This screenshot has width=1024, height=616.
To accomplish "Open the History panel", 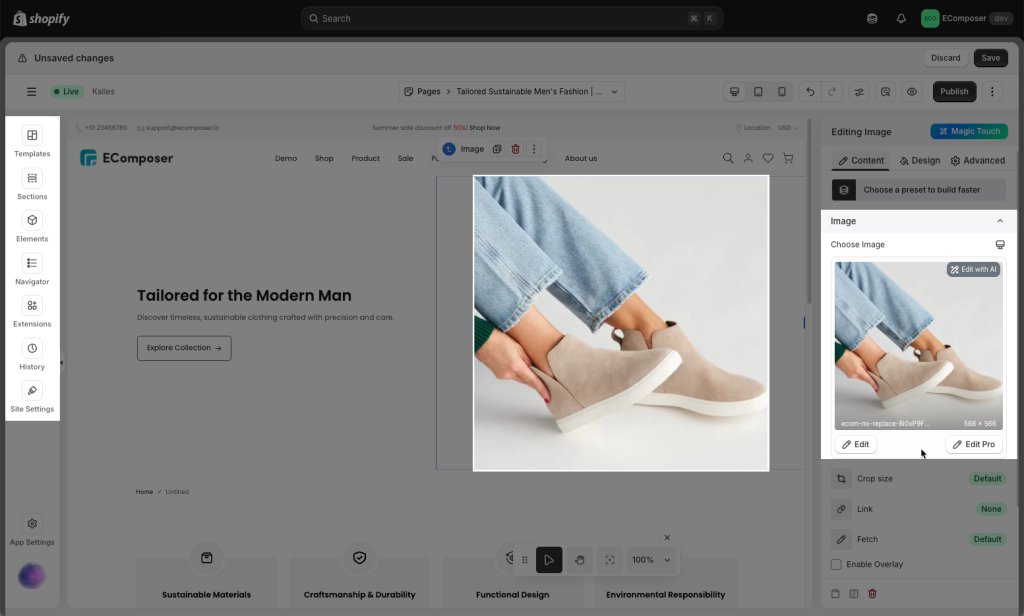I will point(32,349).
